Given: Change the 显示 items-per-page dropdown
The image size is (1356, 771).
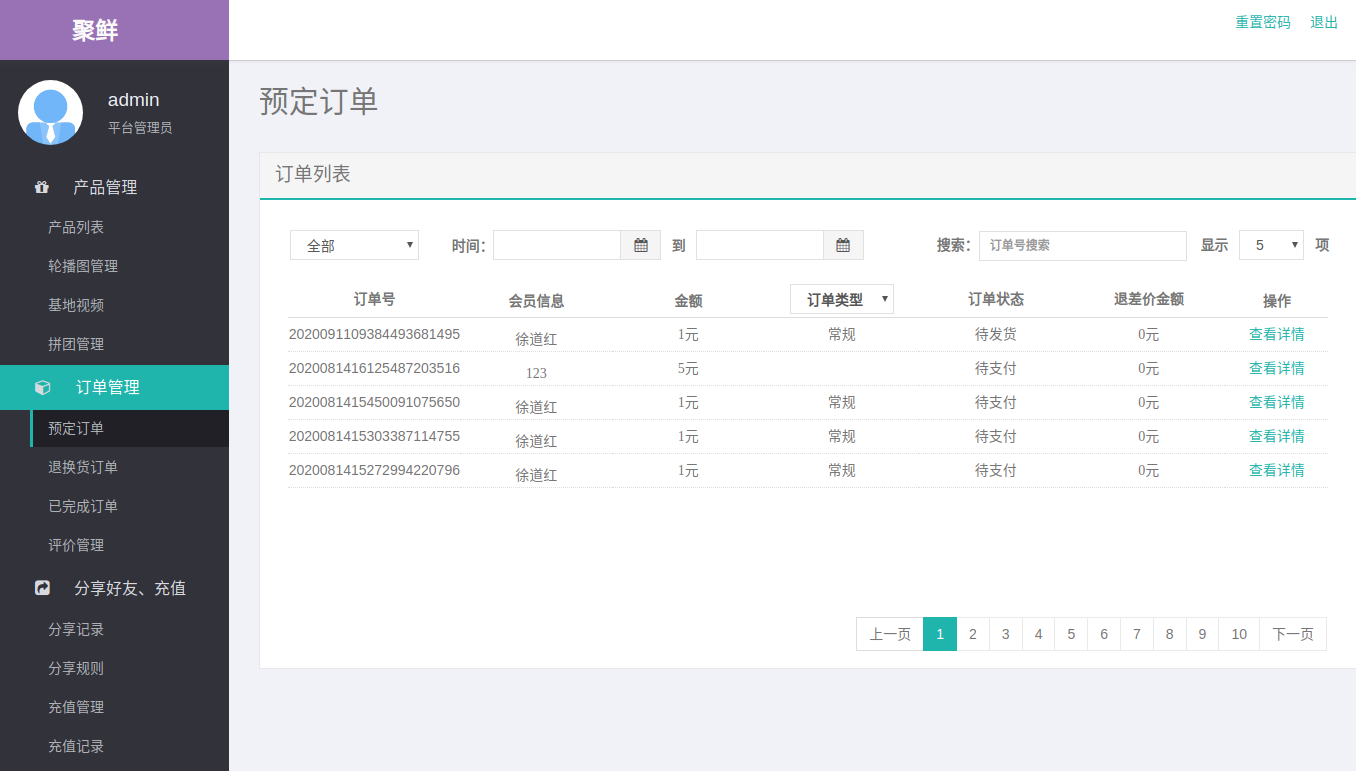Looking at the screenshot, I should pos(1270,245).
